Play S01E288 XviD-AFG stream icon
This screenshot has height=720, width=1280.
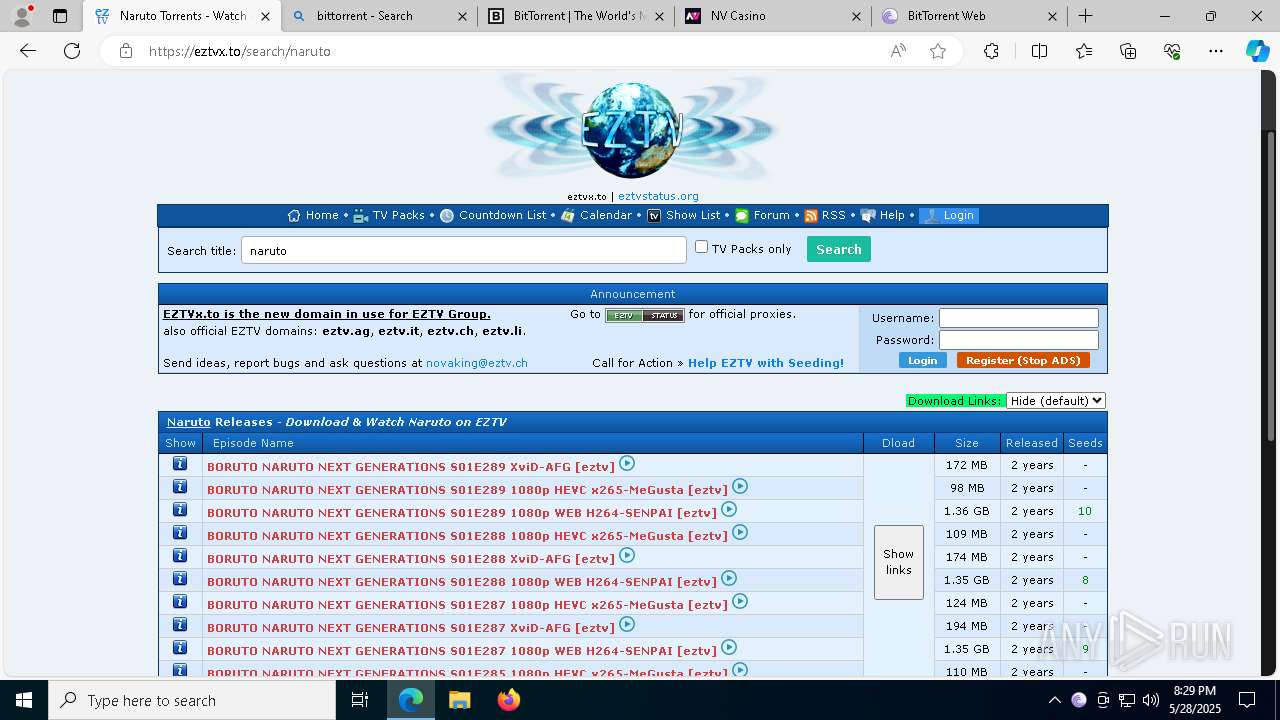pos(627,555)
